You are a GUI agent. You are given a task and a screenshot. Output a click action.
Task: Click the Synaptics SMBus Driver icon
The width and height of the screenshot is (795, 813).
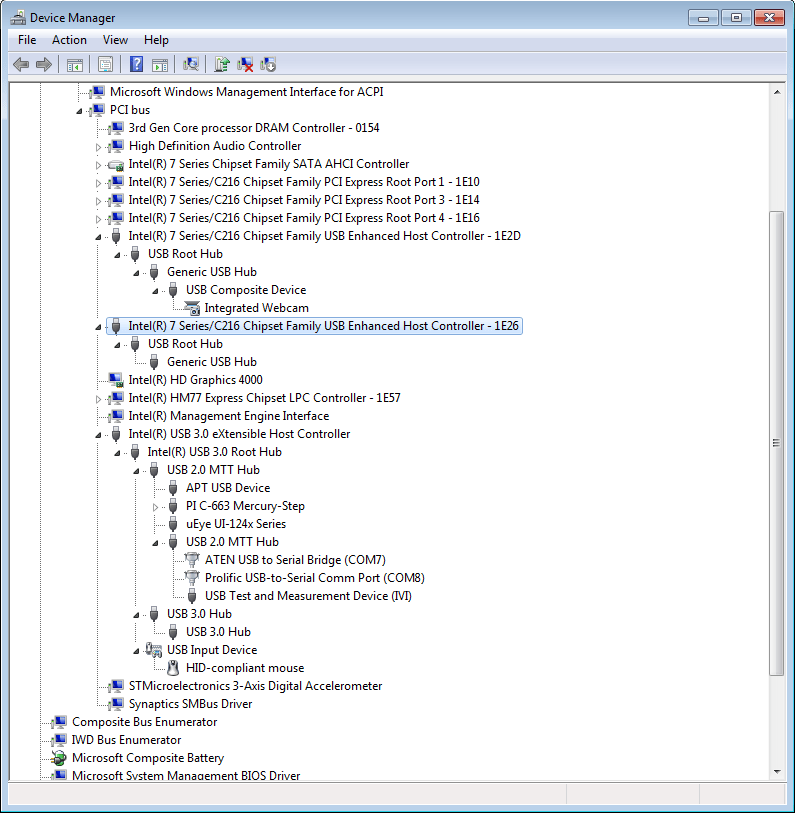116,704
